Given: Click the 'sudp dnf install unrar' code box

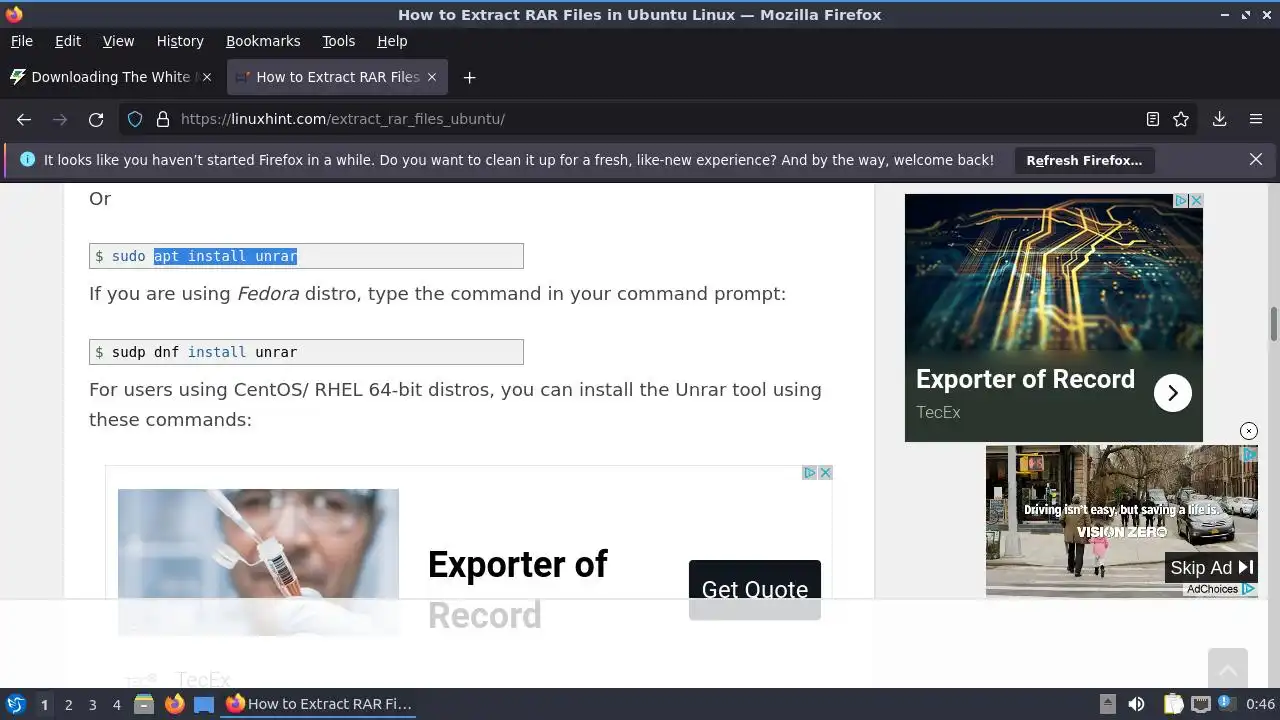Looking at the screenshot, I should (x=306, y=352).
